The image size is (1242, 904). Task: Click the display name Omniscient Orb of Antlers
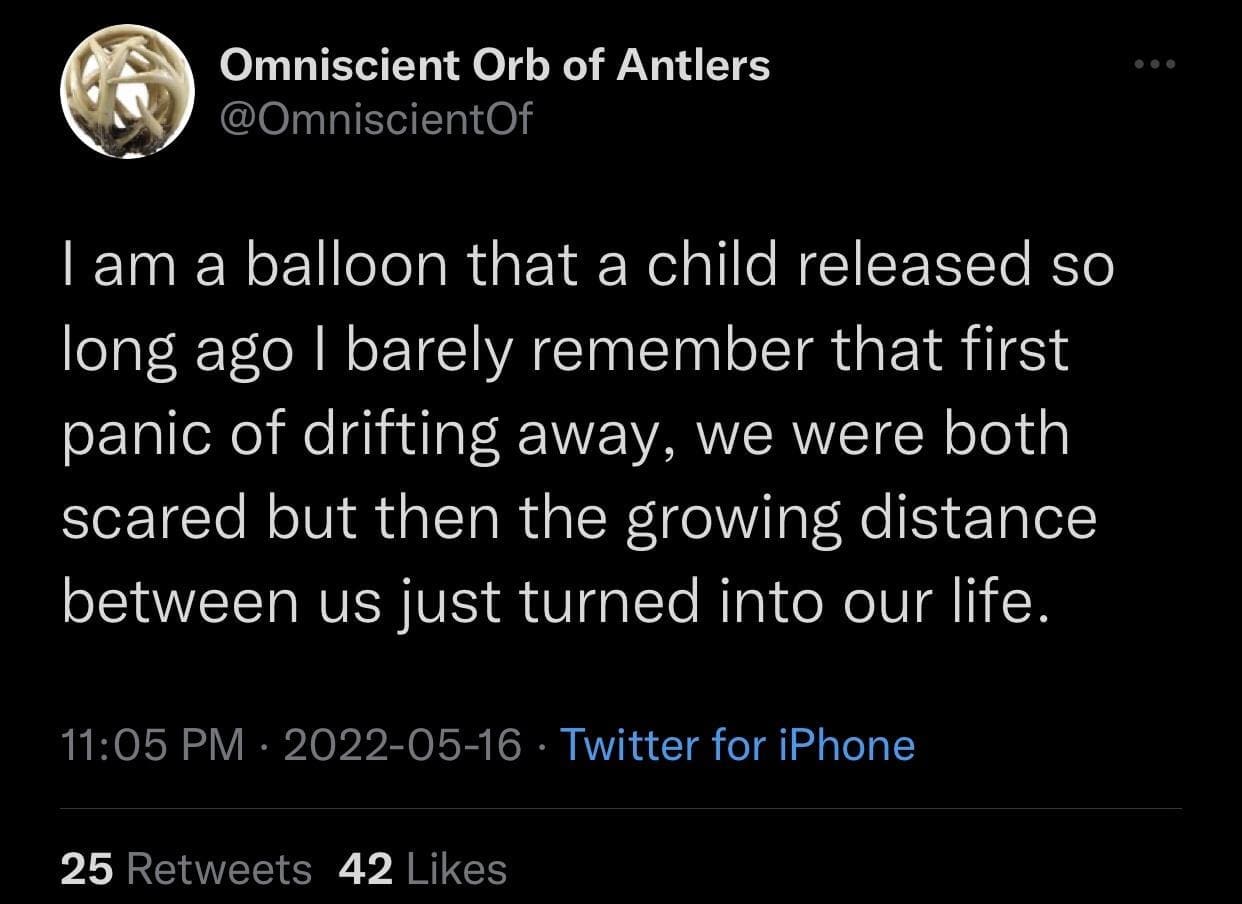pos(495,66)
